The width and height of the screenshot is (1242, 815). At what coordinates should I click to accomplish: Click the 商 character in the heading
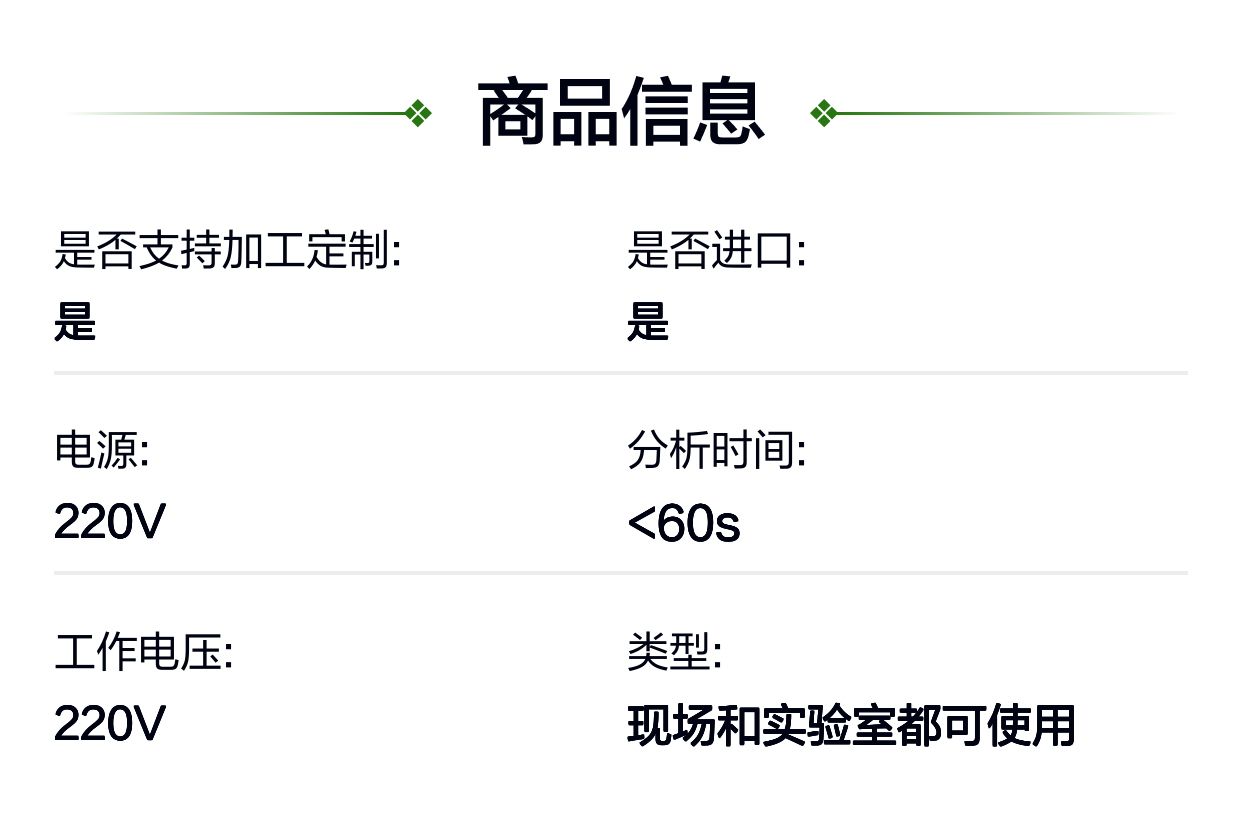click(x=514, y=113)
